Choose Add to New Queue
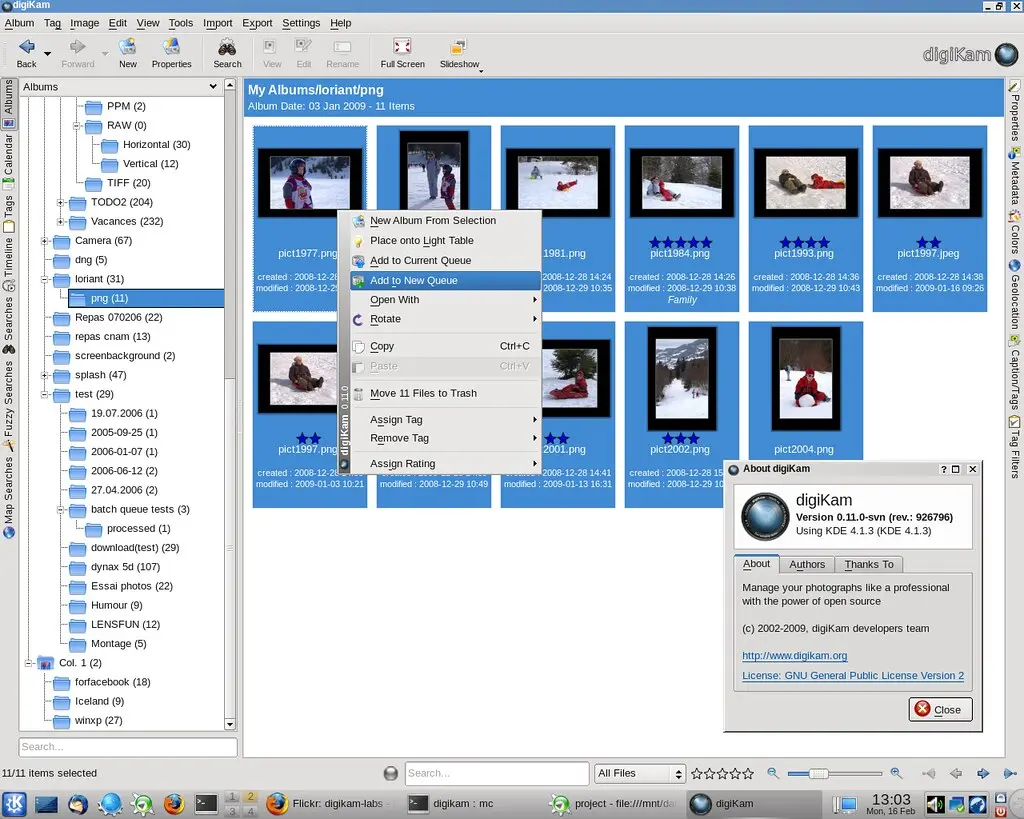The width and height of the screenshot is (1024, 819). [445, 280]
